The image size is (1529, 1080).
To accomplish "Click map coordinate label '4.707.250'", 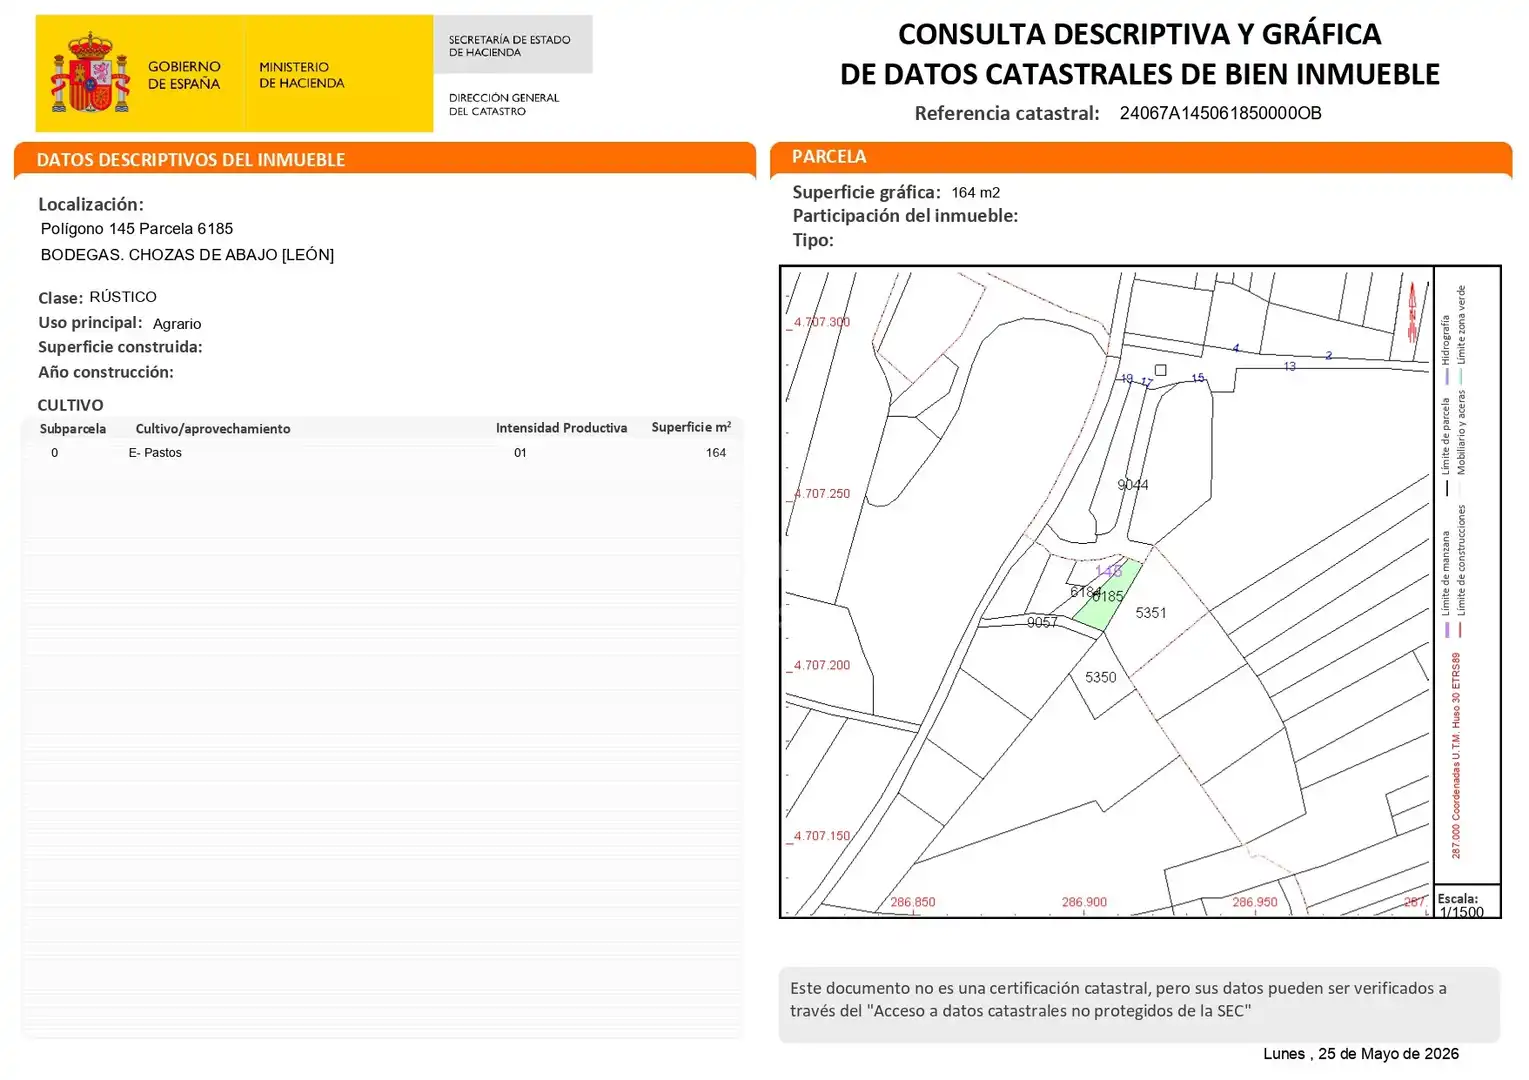I will (x=821, y=494).
